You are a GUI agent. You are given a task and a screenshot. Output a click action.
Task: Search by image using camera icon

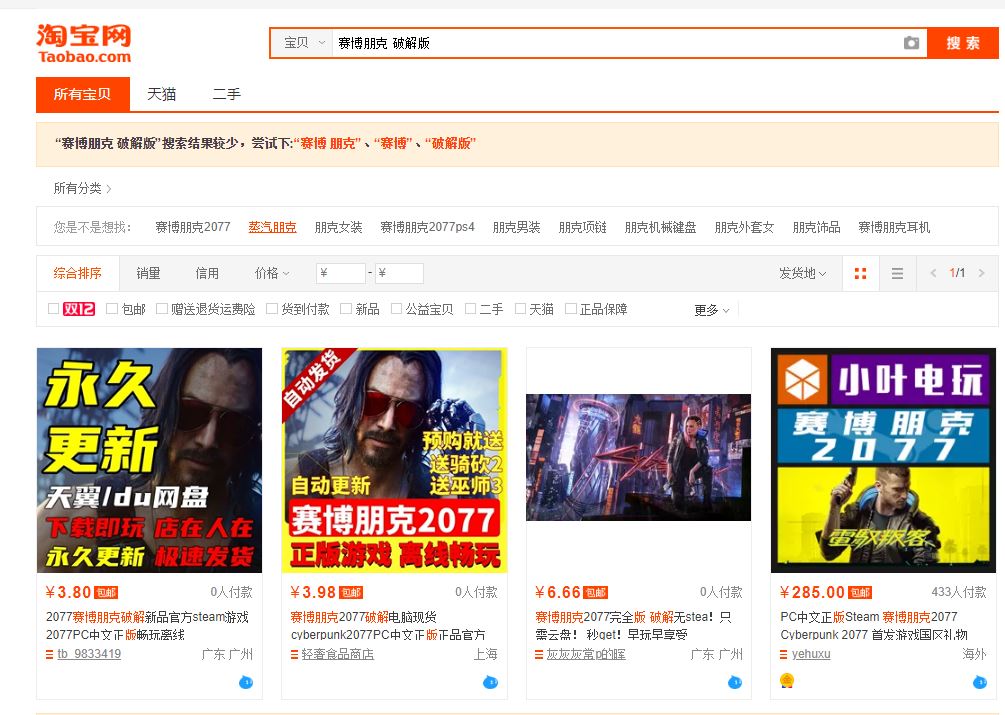[911, 43]
